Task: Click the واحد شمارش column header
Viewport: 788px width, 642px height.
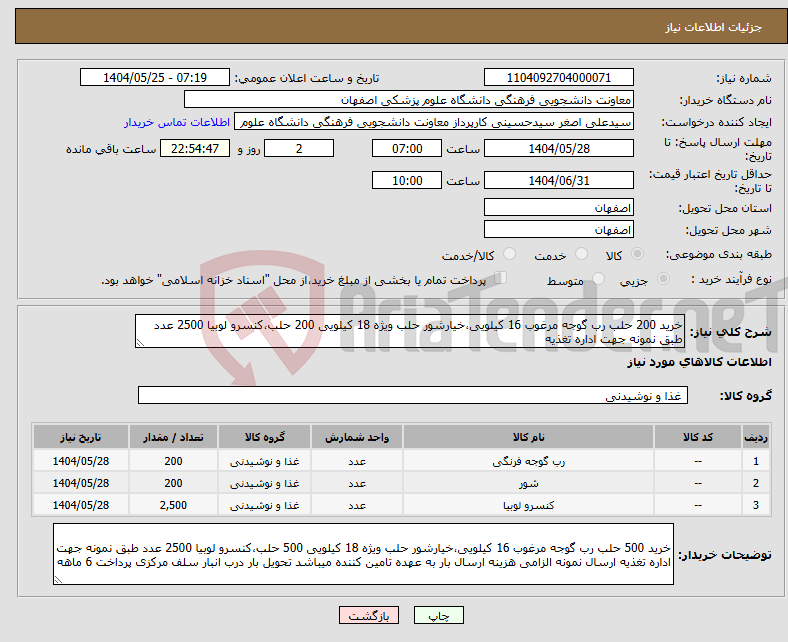Action: (x=357, y=437)
